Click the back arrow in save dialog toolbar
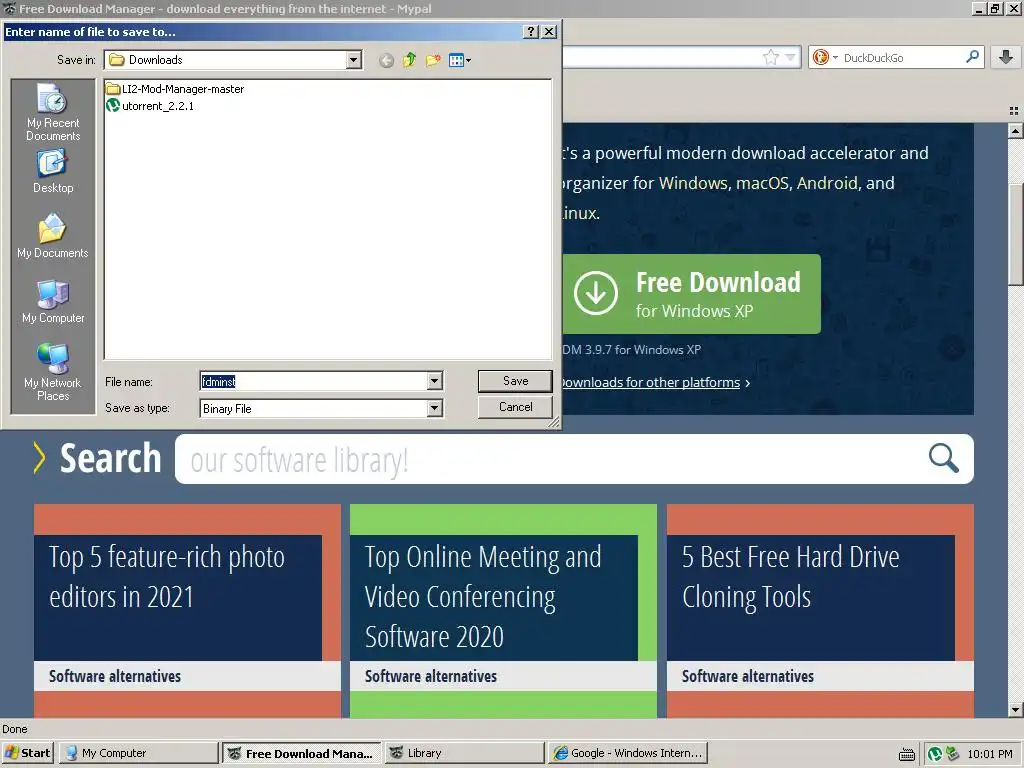1024x768 pixels. pyautogui.click(x=387, y=61)
